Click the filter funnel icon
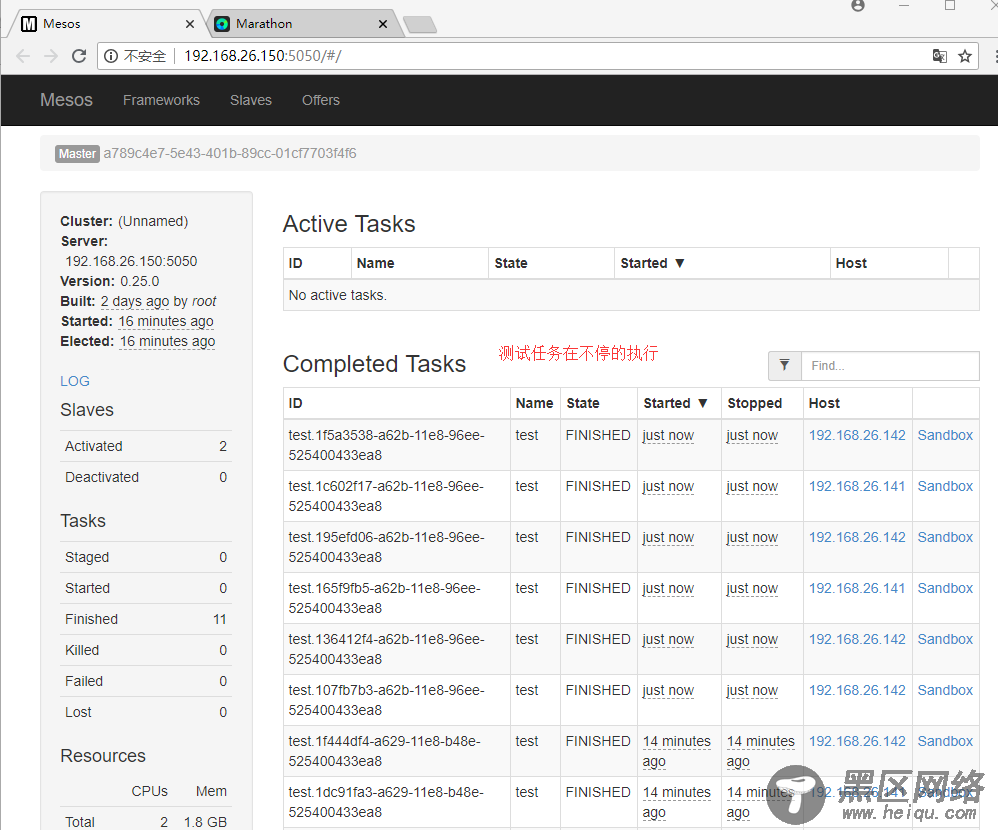 pos(785,365)
